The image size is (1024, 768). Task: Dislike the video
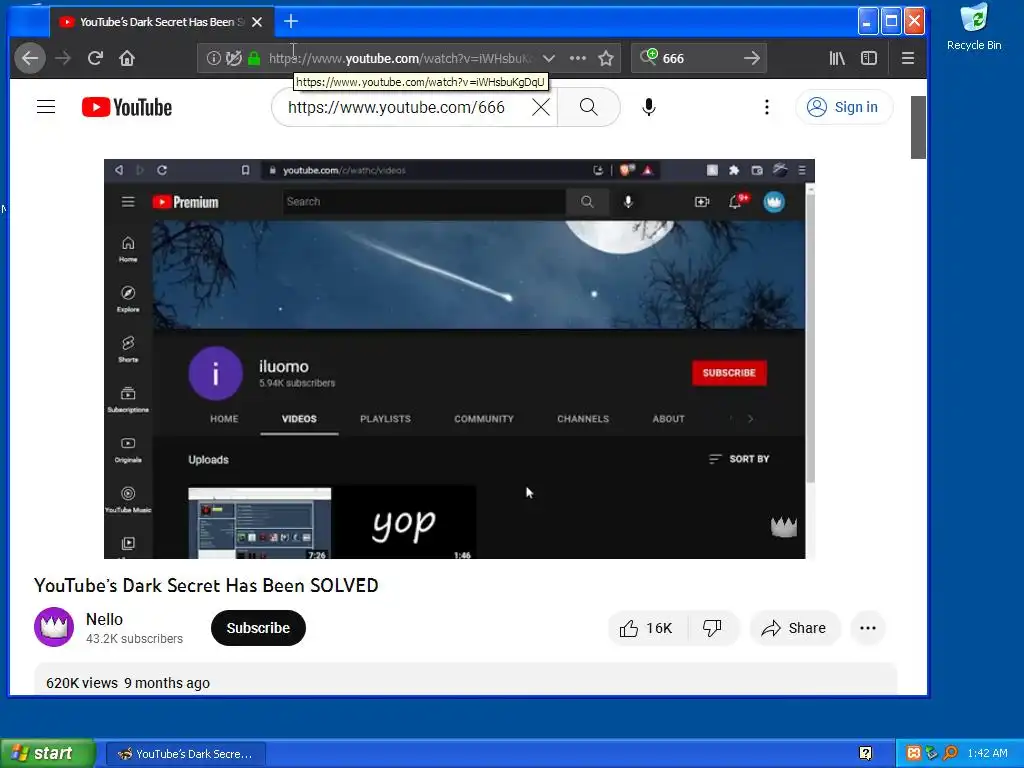pos(712,628)
